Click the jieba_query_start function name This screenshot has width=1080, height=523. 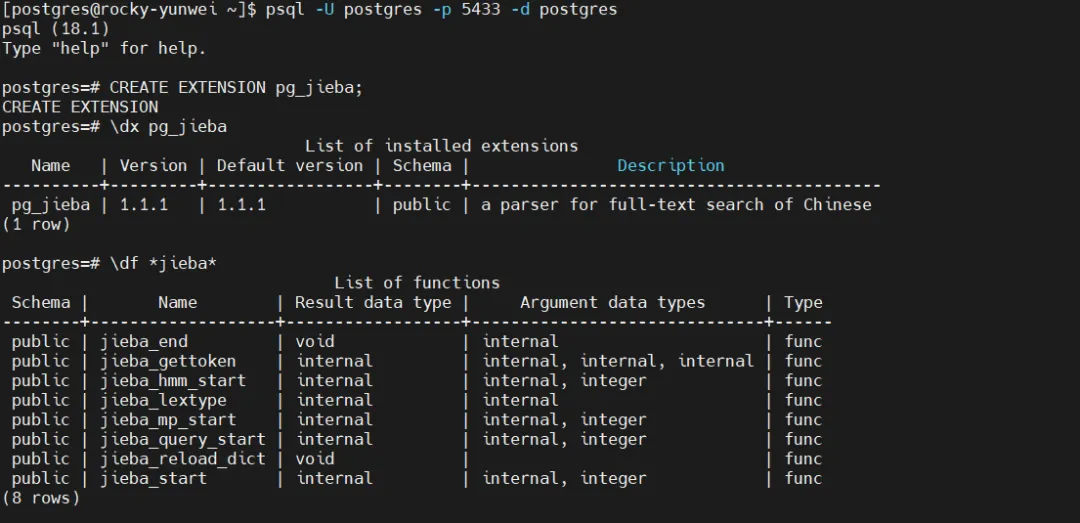pyautogui.click(x=183, y=439)
